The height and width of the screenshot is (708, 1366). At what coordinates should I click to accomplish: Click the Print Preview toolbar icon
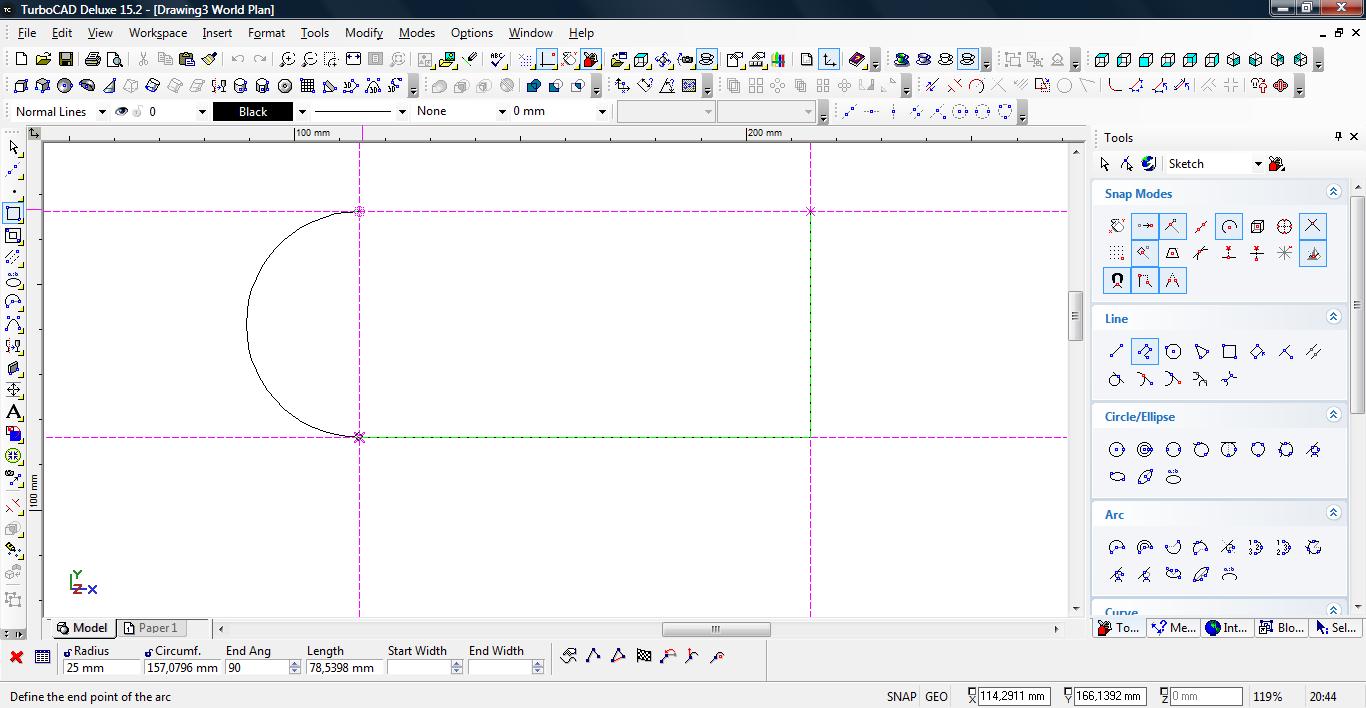pos(115,60)
